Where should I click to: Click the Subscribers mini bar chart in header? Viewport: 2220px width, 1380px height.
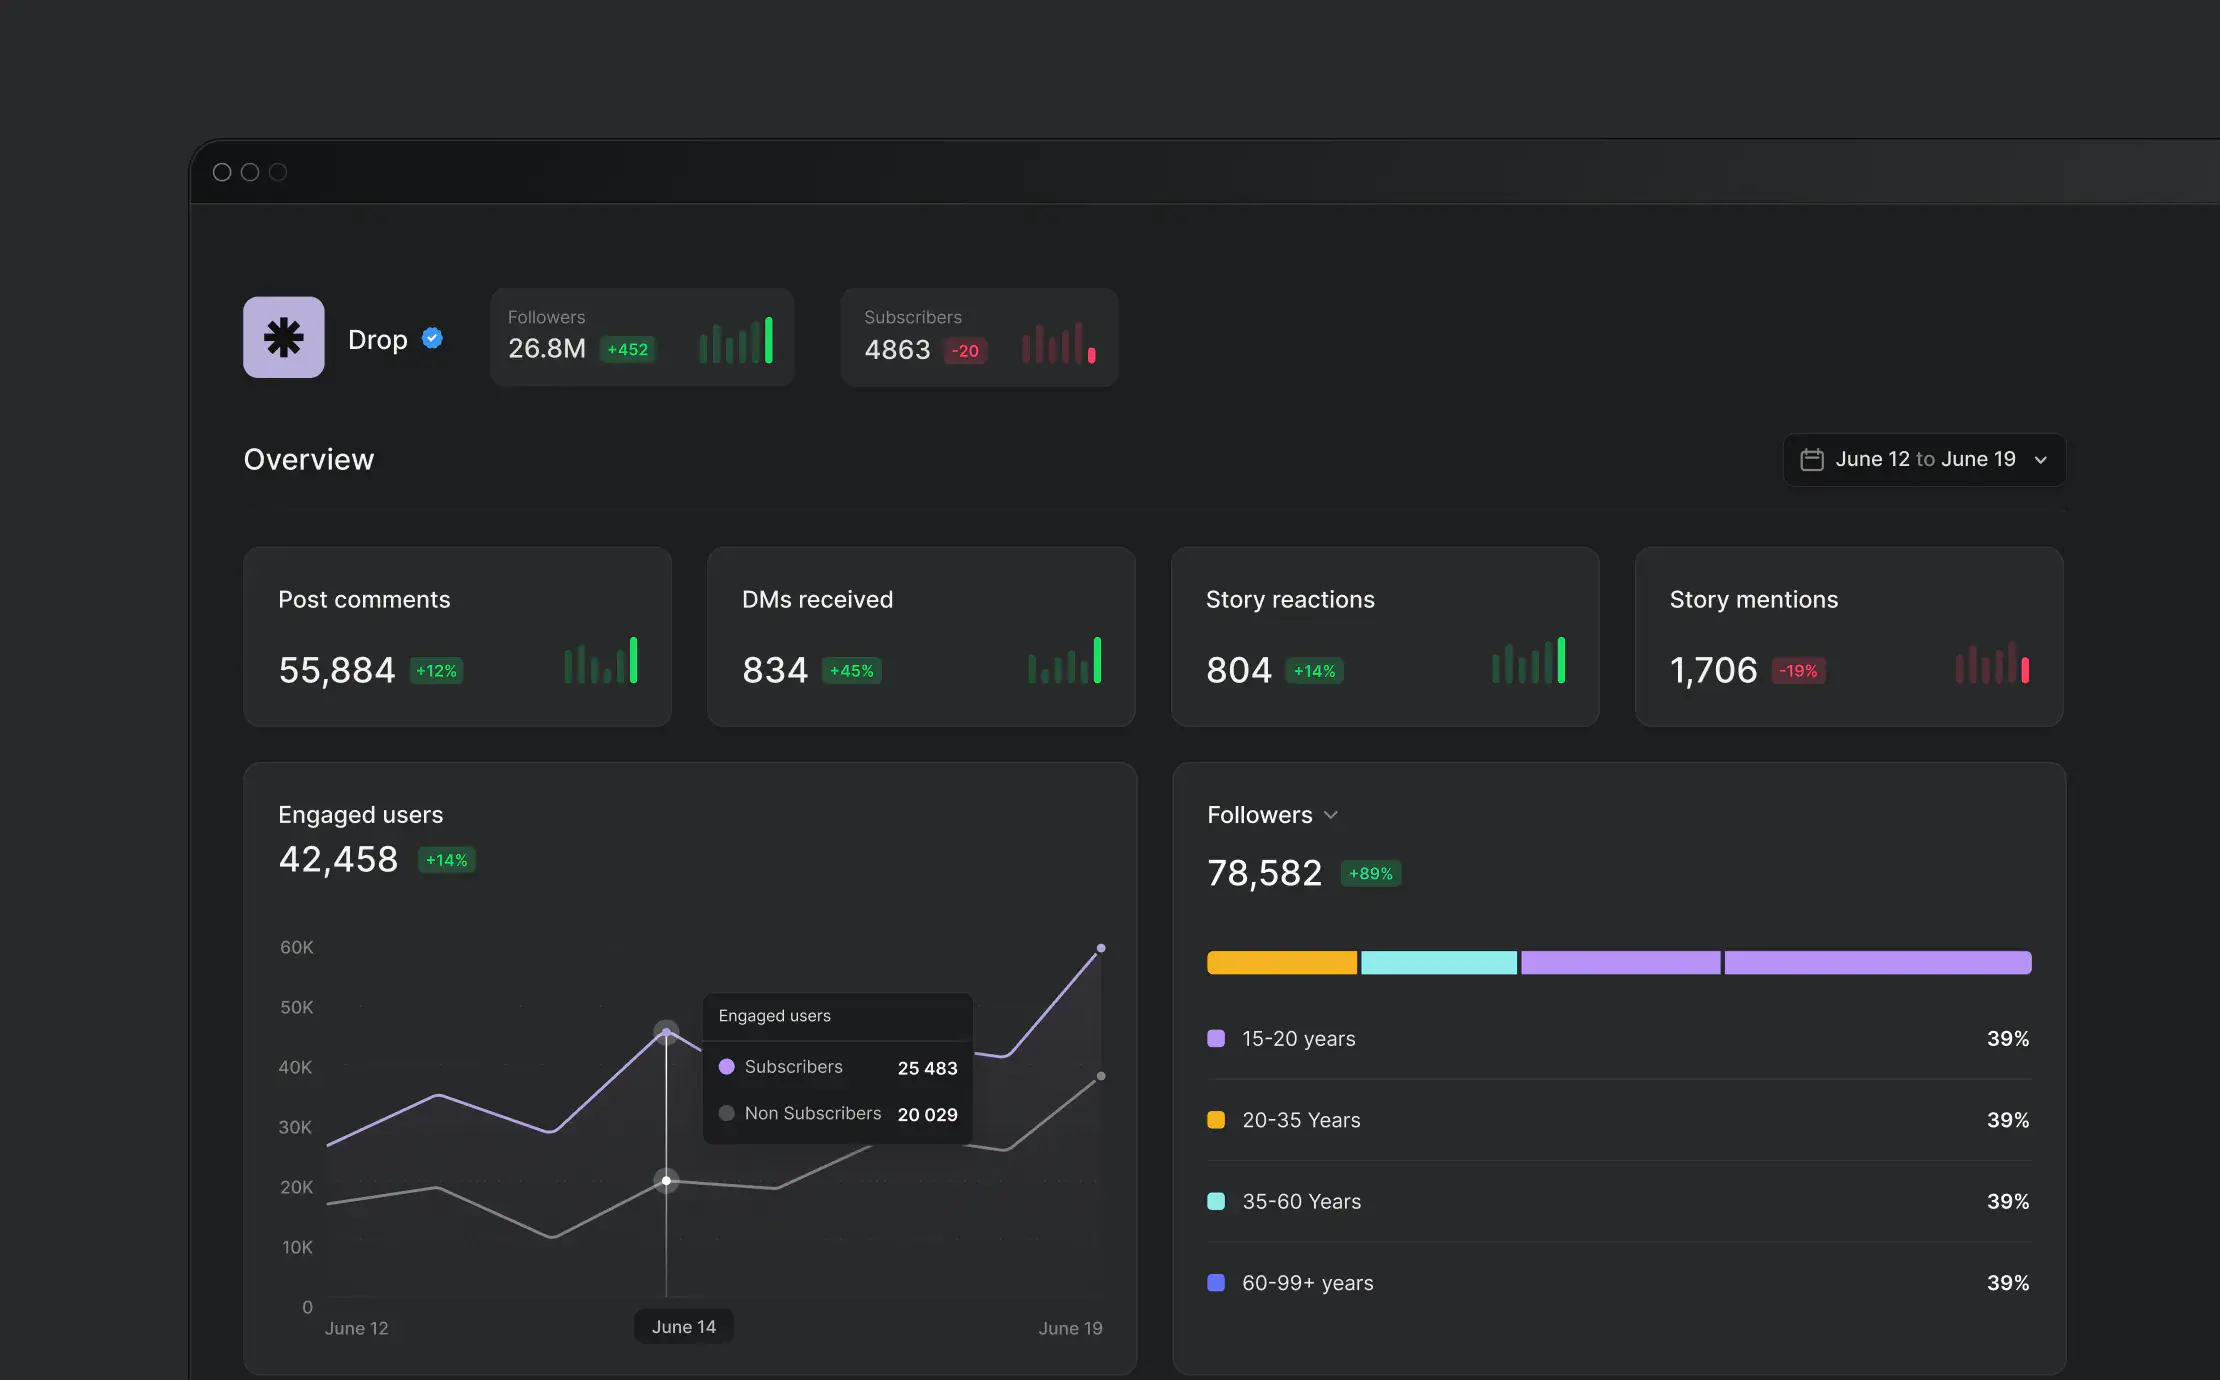coord(1059,342)
